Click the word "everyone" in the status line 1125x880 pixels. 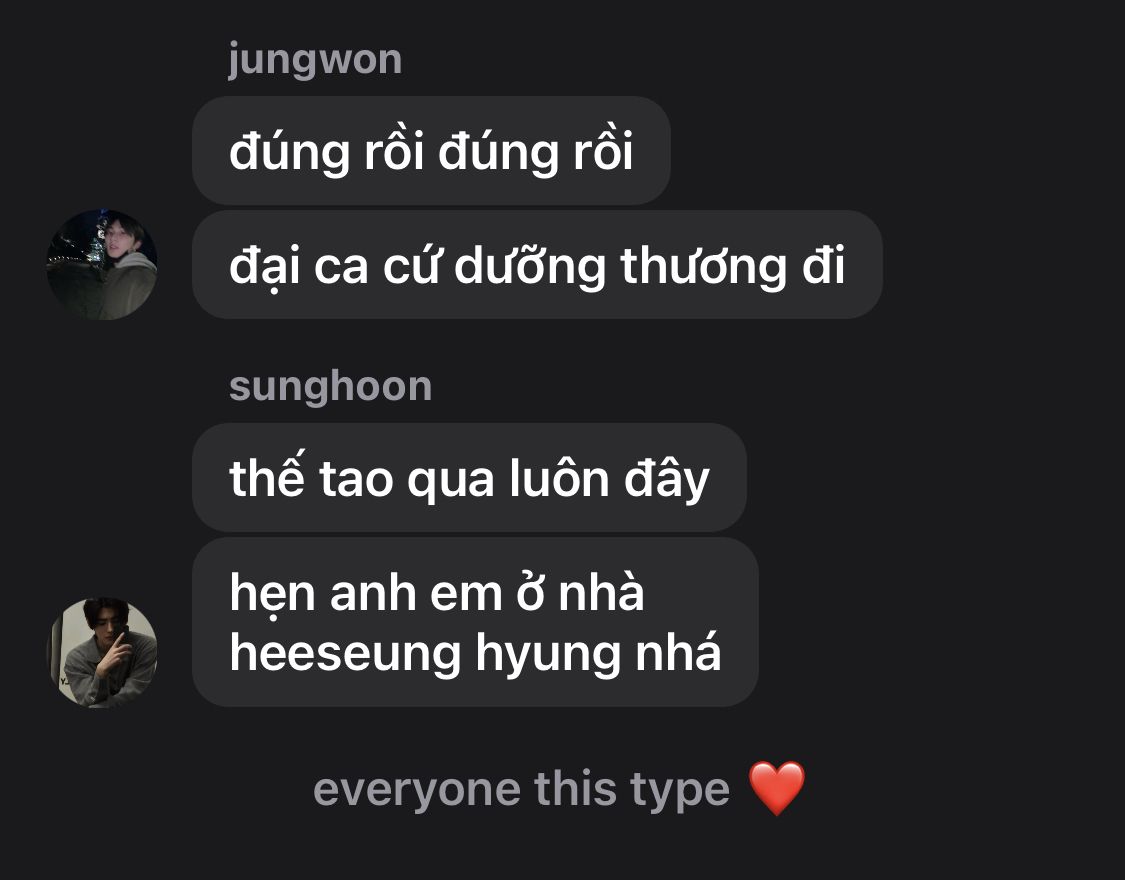[x=416, y=790]
